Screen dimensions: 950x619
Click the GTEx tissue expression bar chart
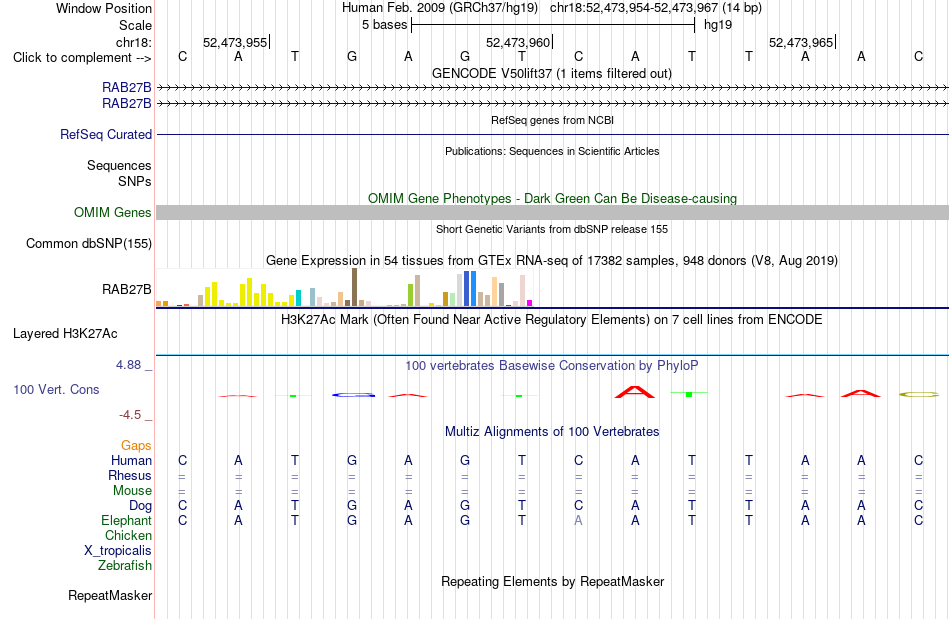click(x=344, y=288)
